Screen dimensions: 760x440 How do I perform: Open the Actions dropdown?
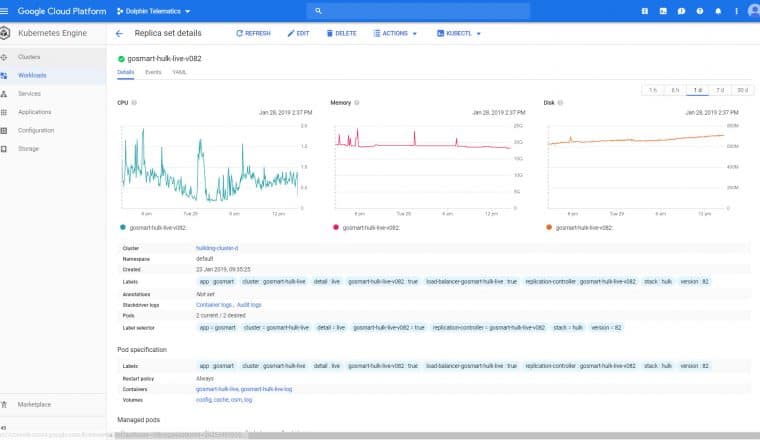point(395,33)
